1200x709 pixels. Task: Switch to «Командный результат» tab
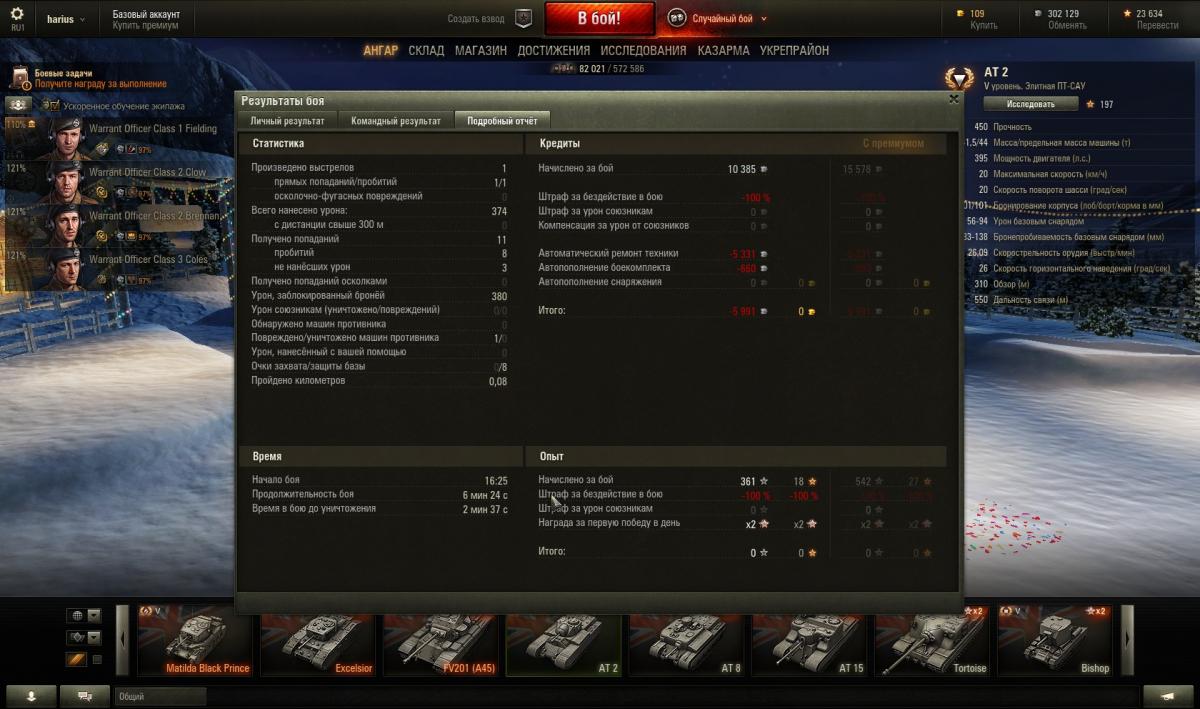pos(395,121)
